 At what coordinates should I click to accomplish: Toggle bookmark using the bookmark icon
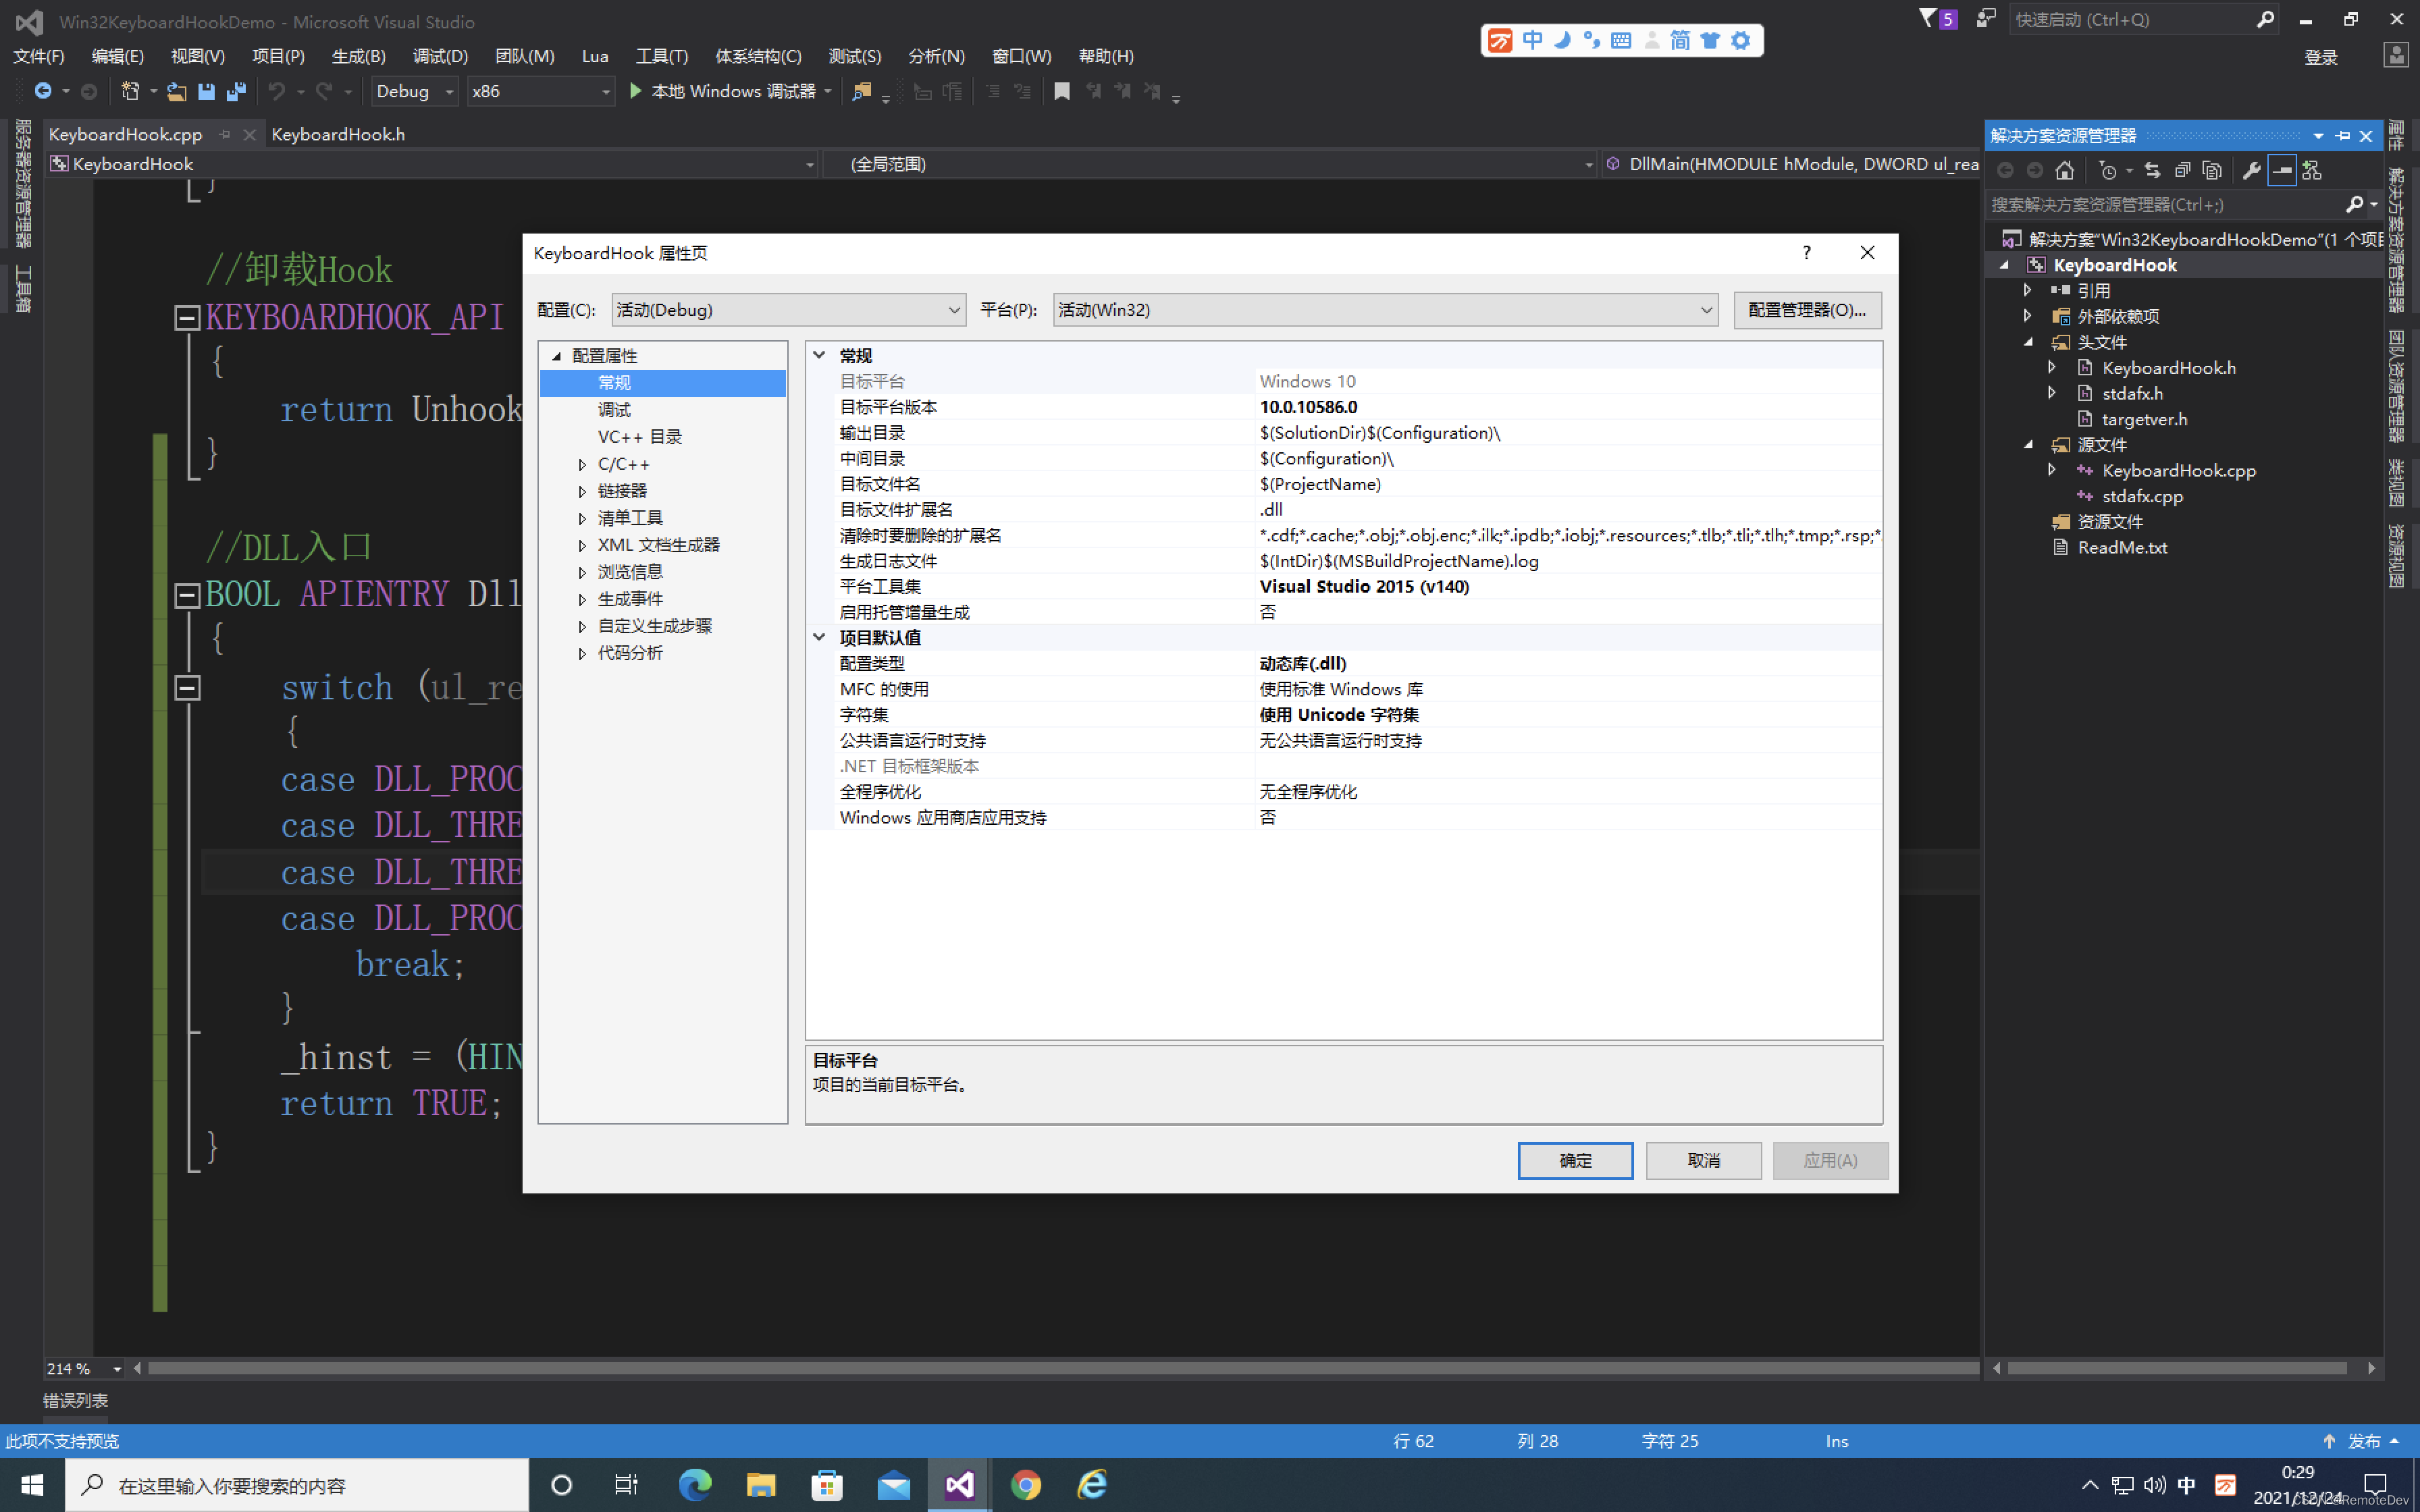click(1062, 91)
